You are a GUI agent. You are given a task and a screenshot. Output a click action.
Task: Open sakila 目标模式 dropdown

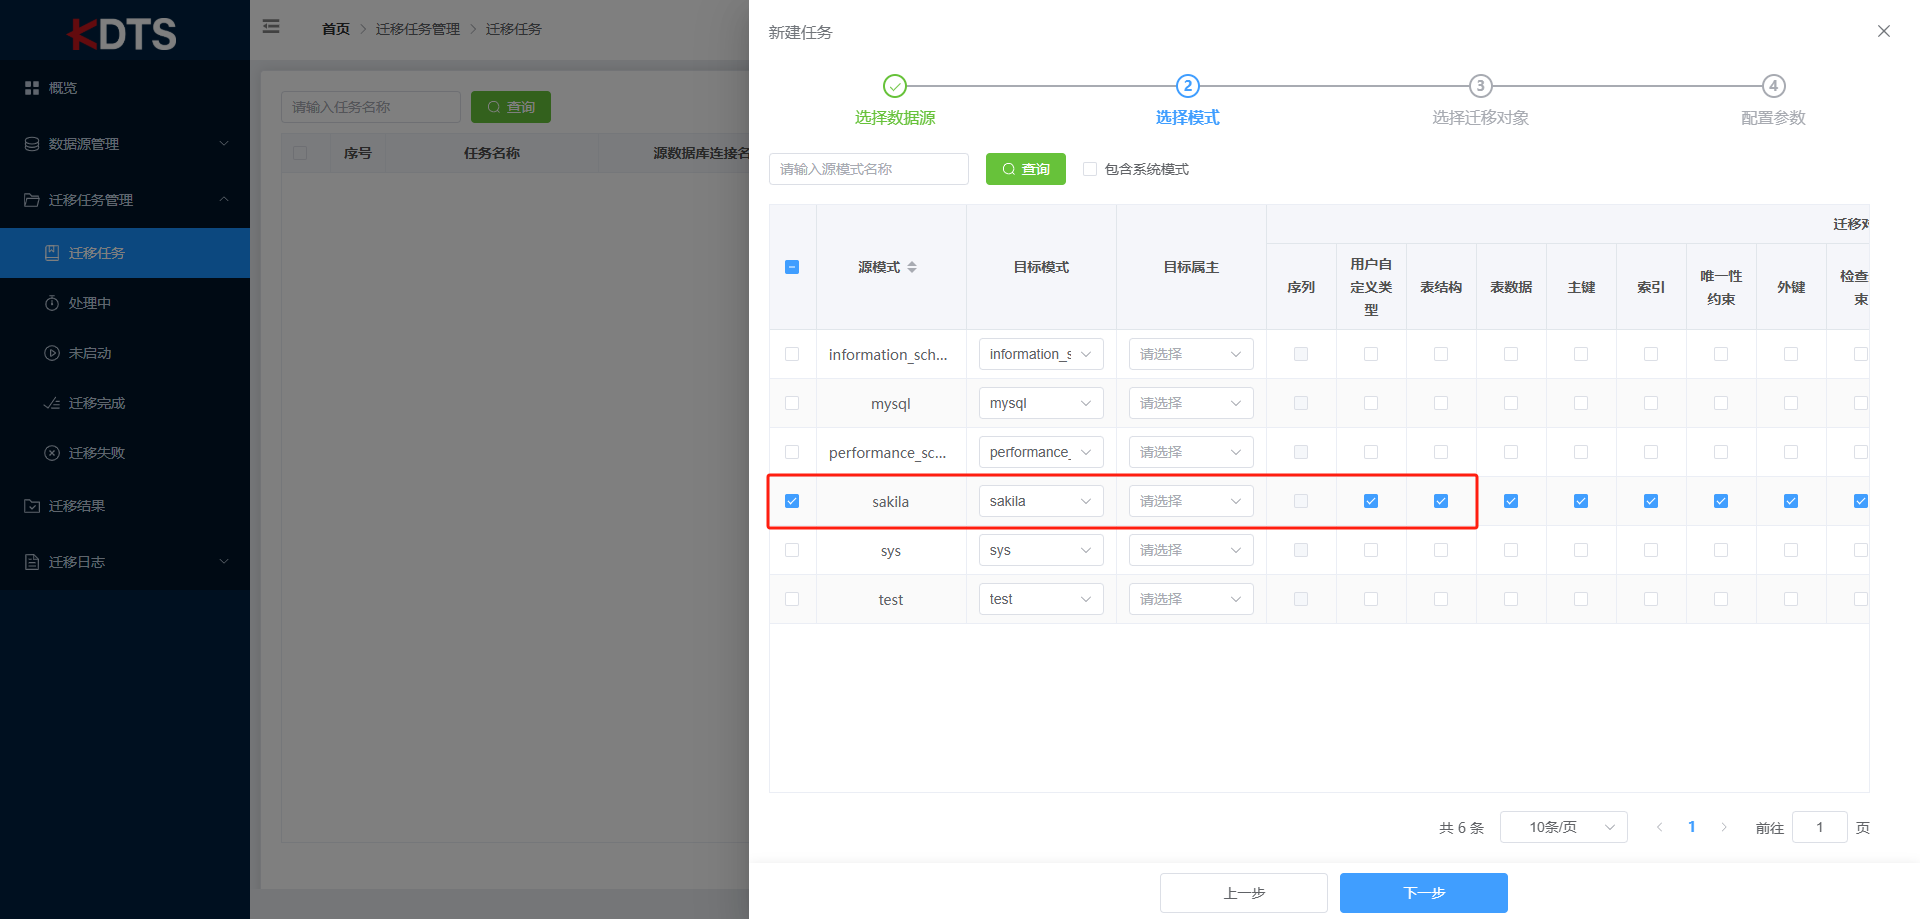1040,501
